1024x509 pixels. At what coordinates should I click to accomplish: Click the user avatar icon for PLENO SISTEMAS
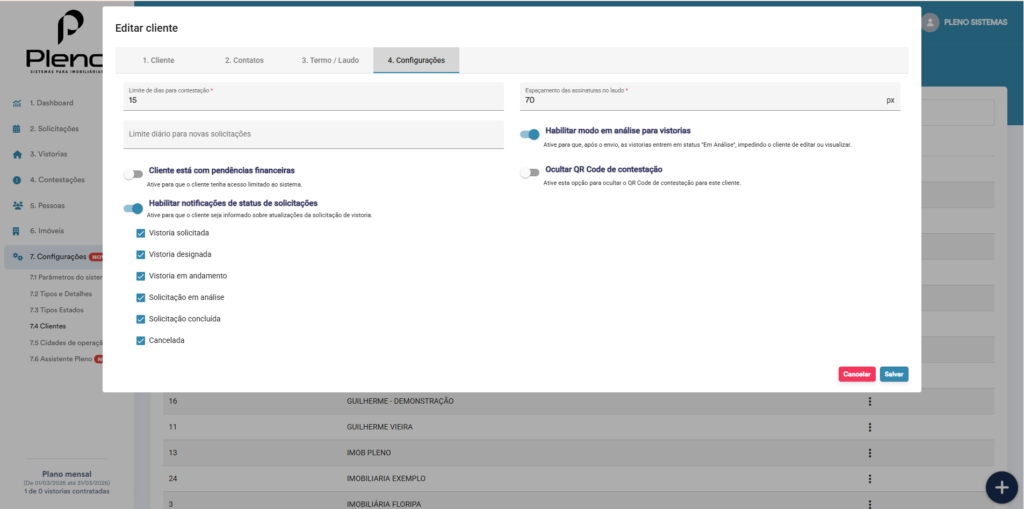[x=931, y=22]
